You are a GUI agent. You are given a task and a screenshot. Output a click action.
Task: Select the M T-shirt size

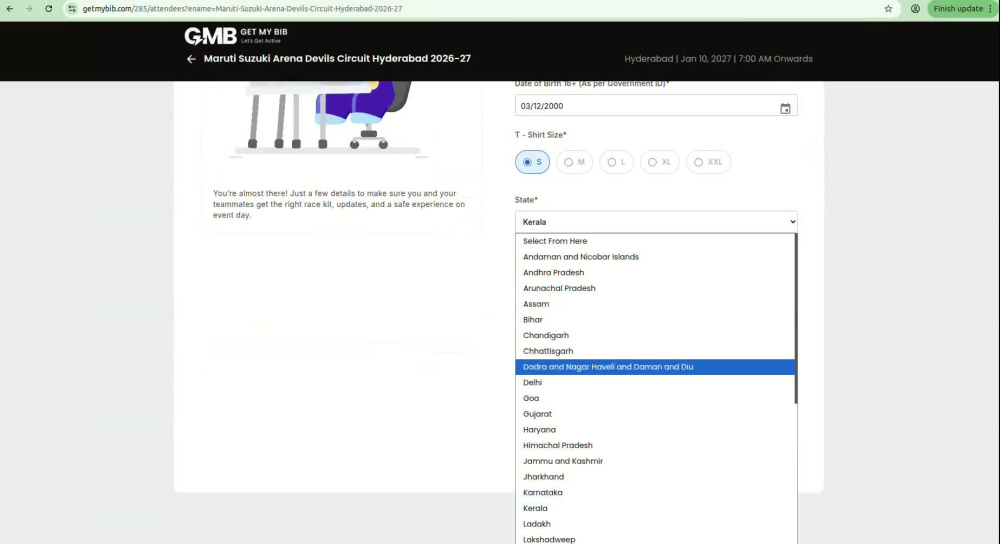coord(574,162)
